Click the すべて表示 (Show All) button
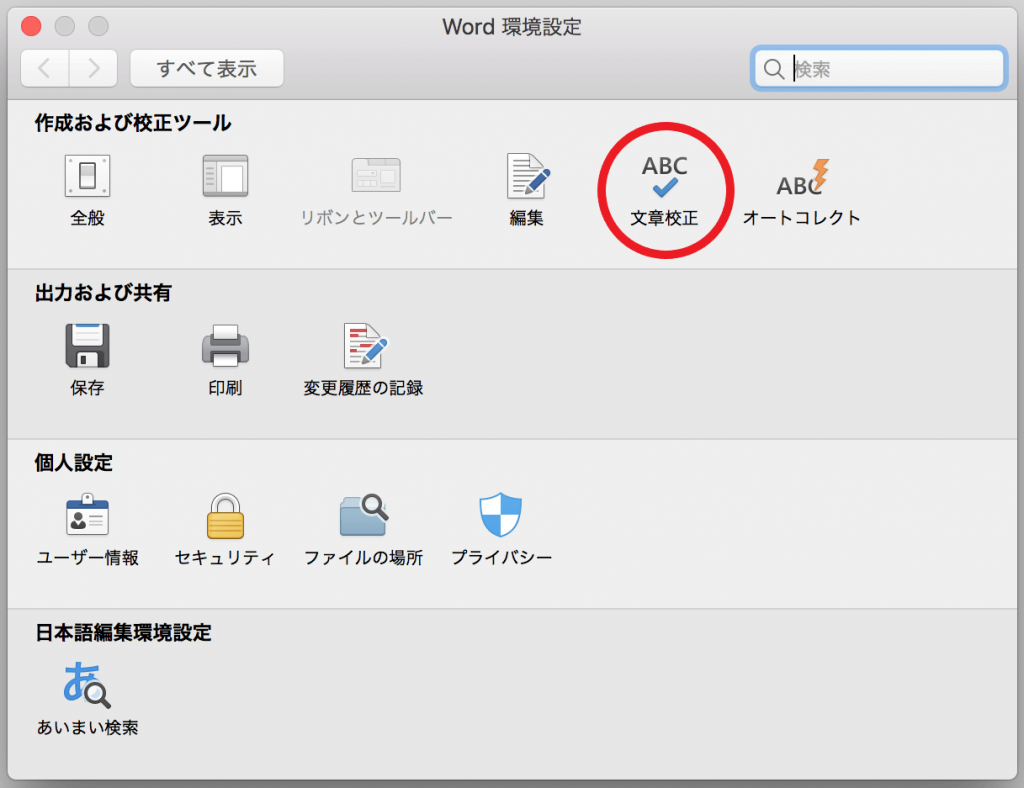Image resolution: width=1024 pixels, height=788 pixels. coord(207,69)
